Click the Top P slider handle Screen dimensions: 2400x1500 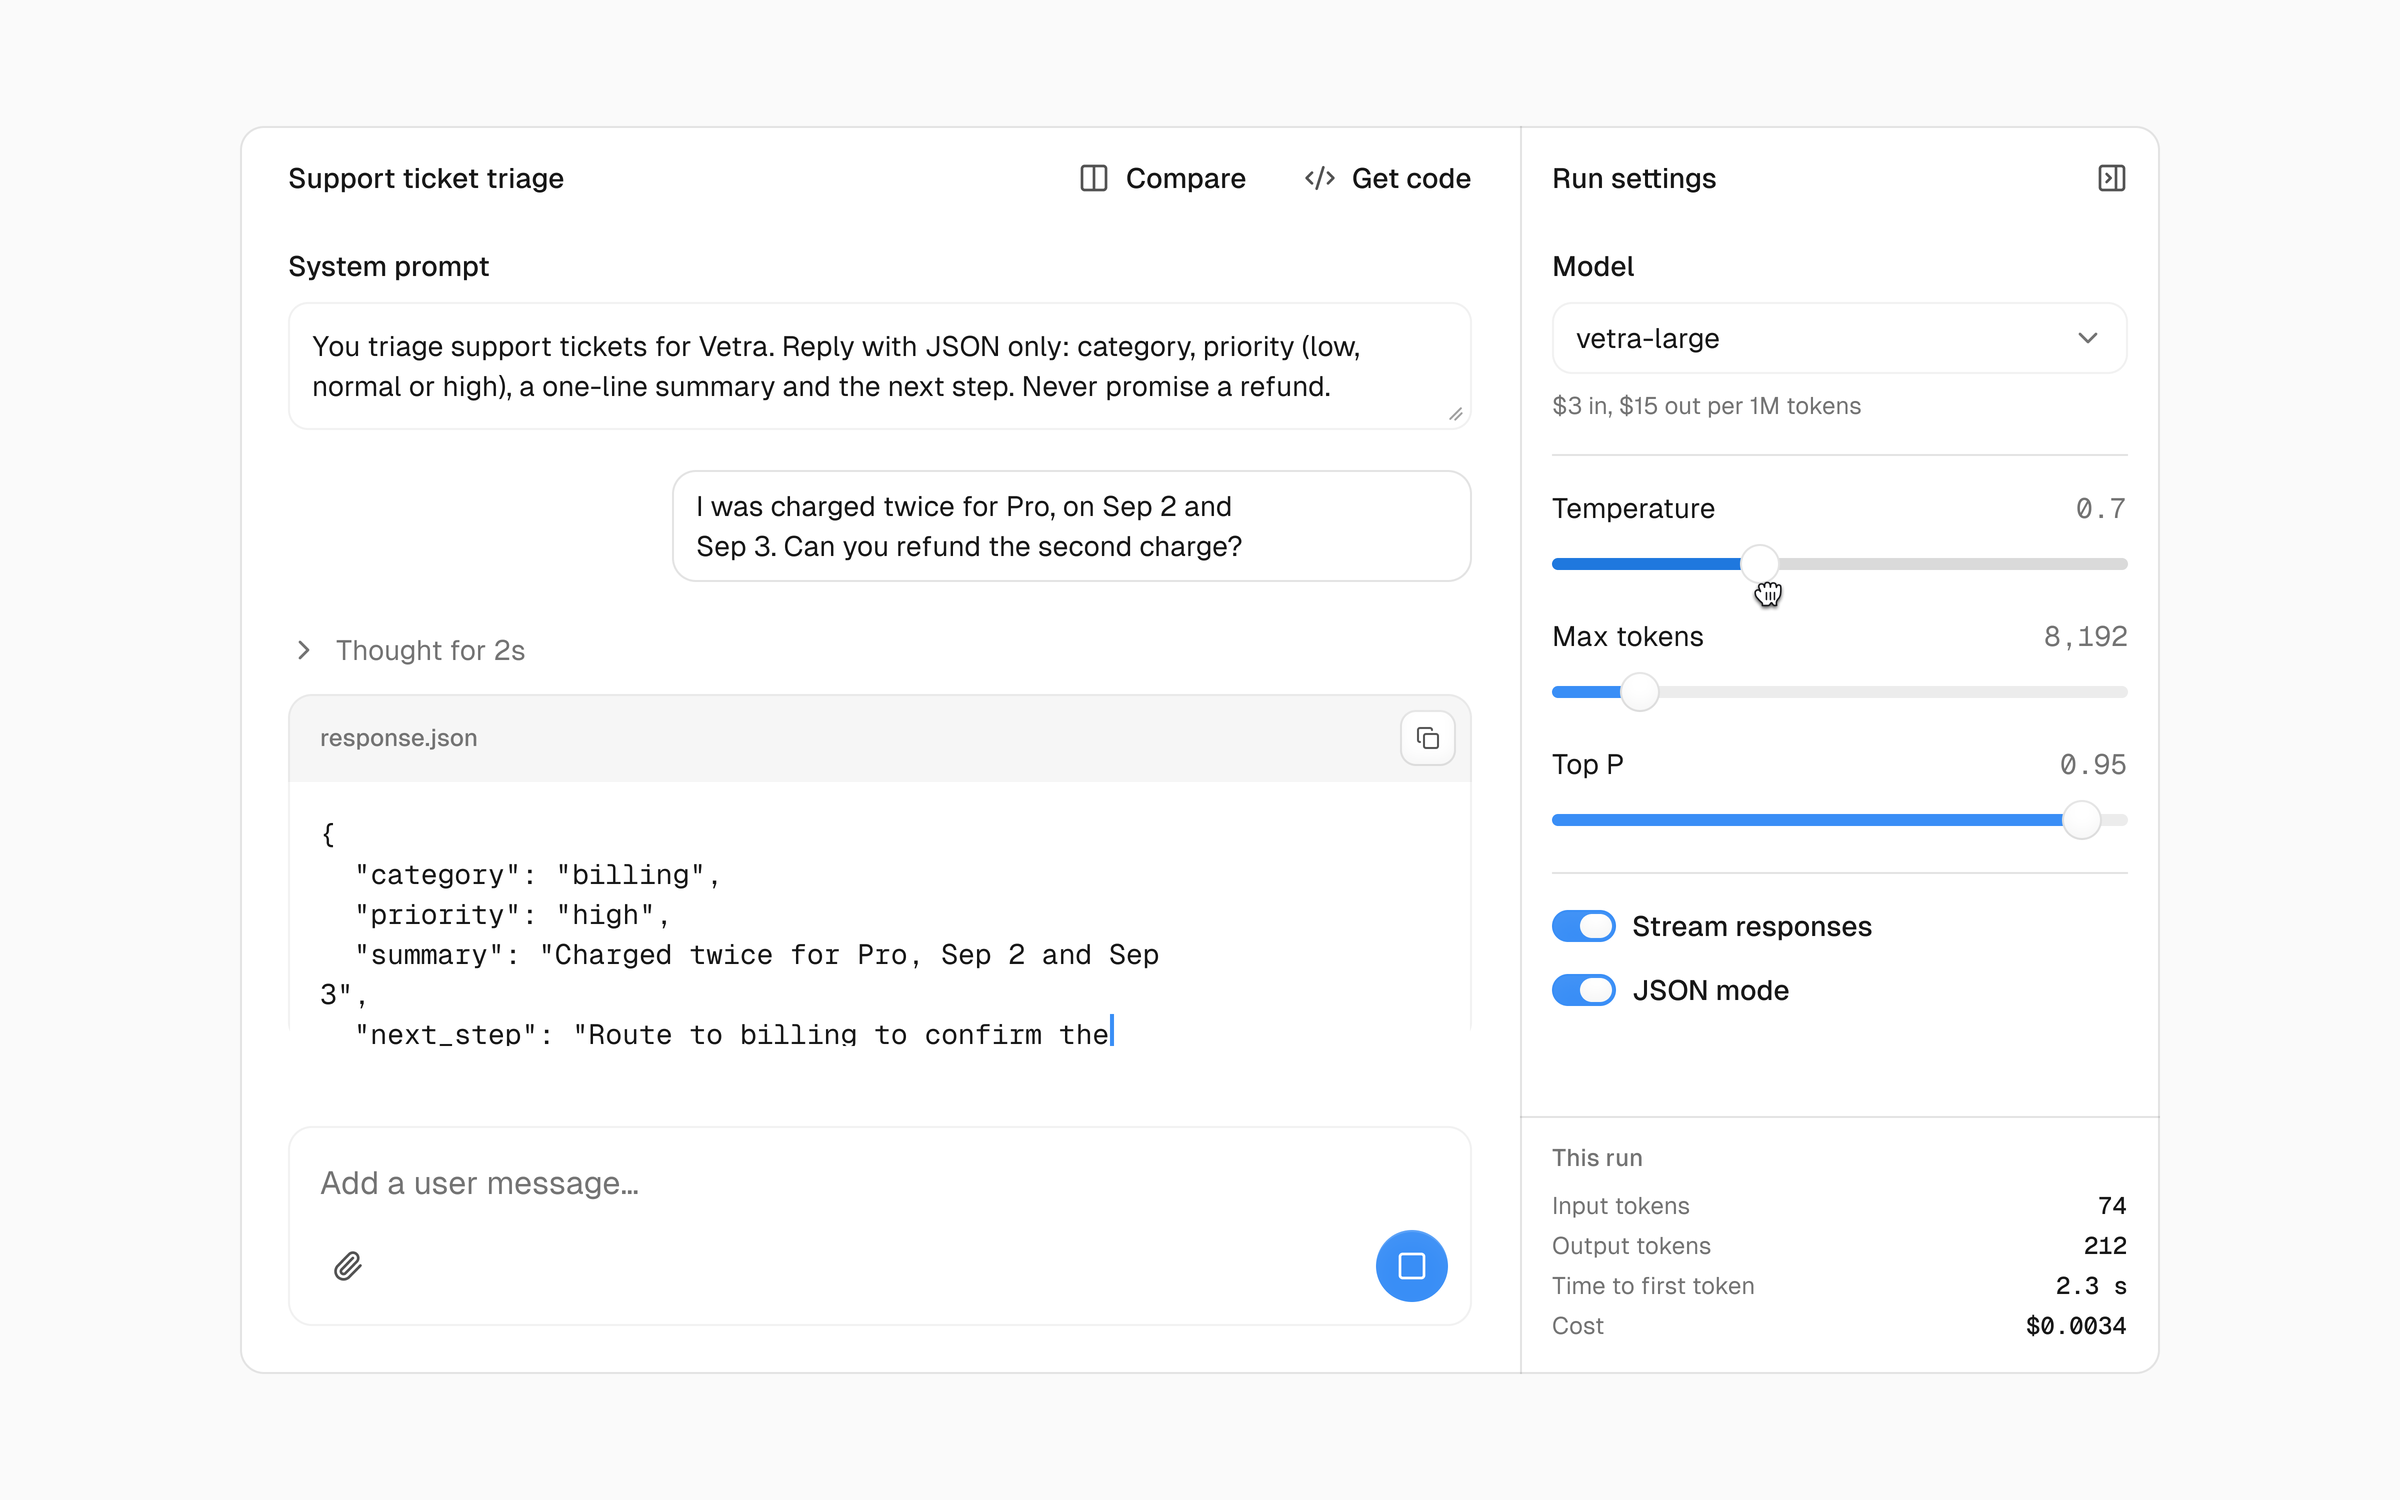pos(2081,820)
